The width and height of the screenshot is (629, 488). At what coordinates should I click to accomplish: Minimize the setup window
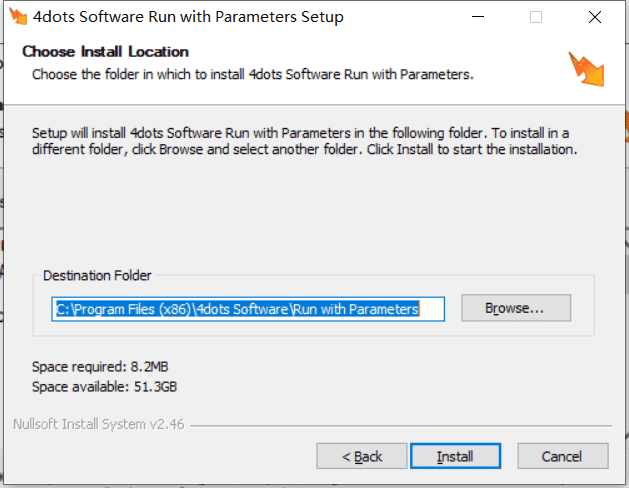click(x=478, y=17)
